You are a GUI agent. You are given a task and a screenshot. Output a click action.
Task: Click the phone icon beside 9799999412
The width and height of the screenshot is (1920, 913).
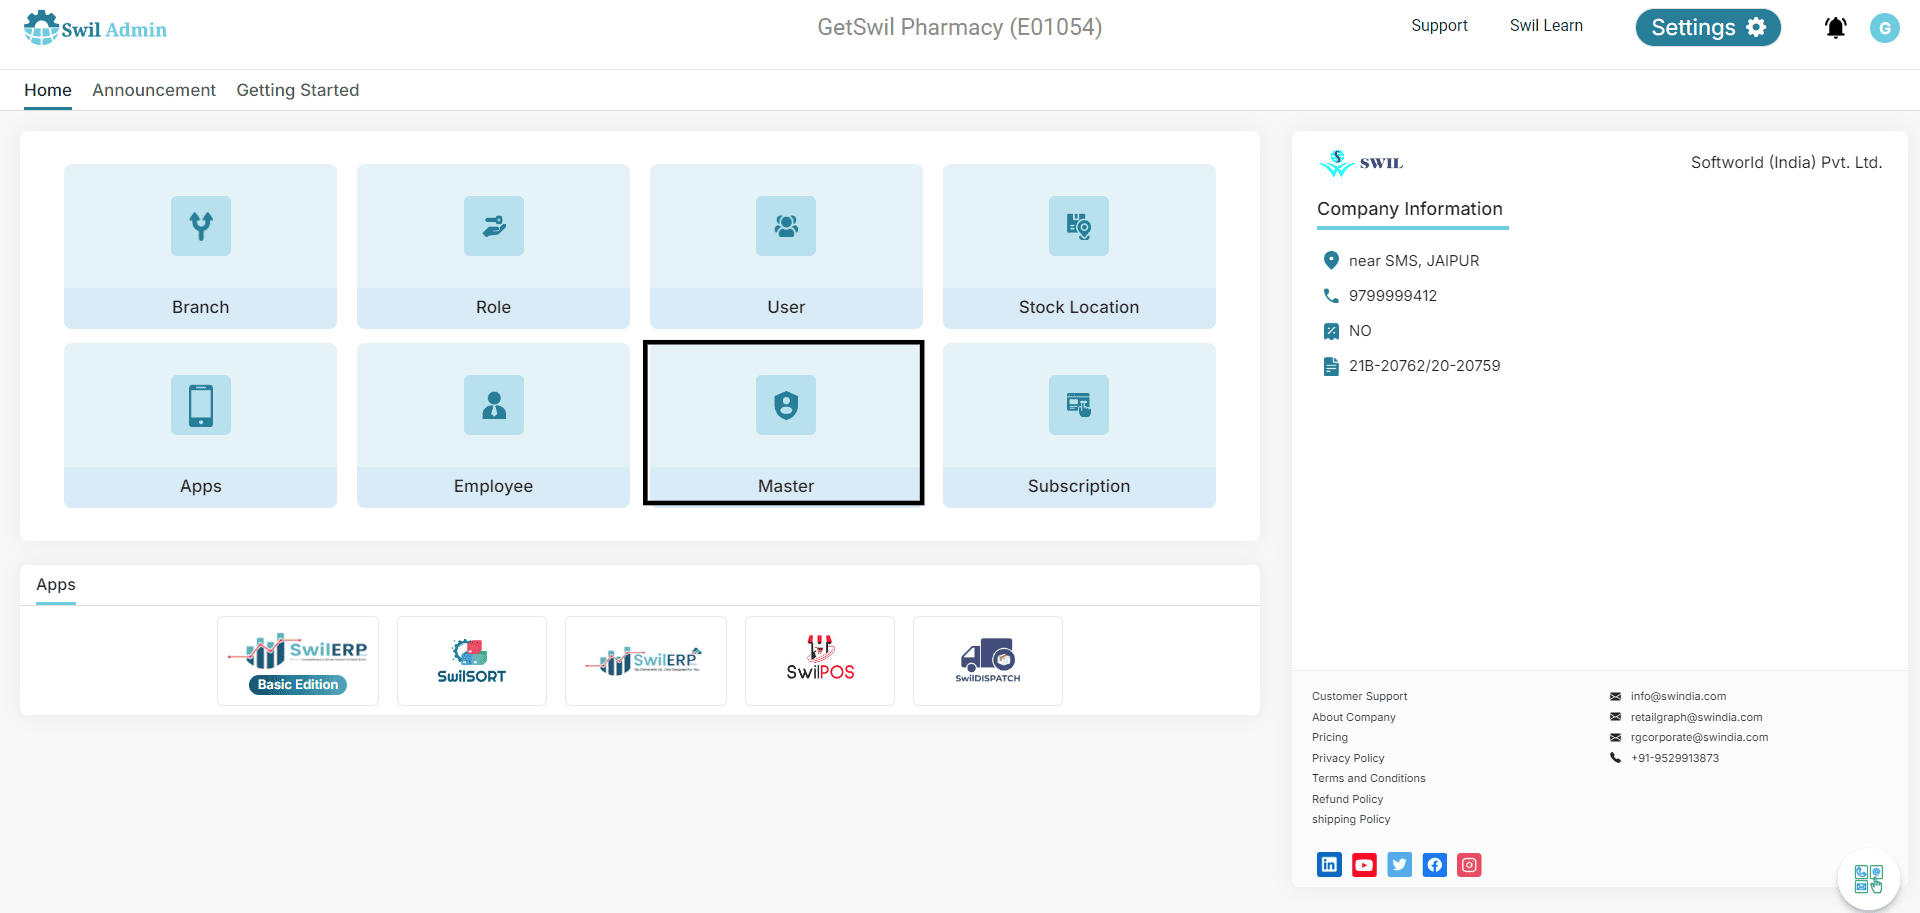(x=1331, y=296)
